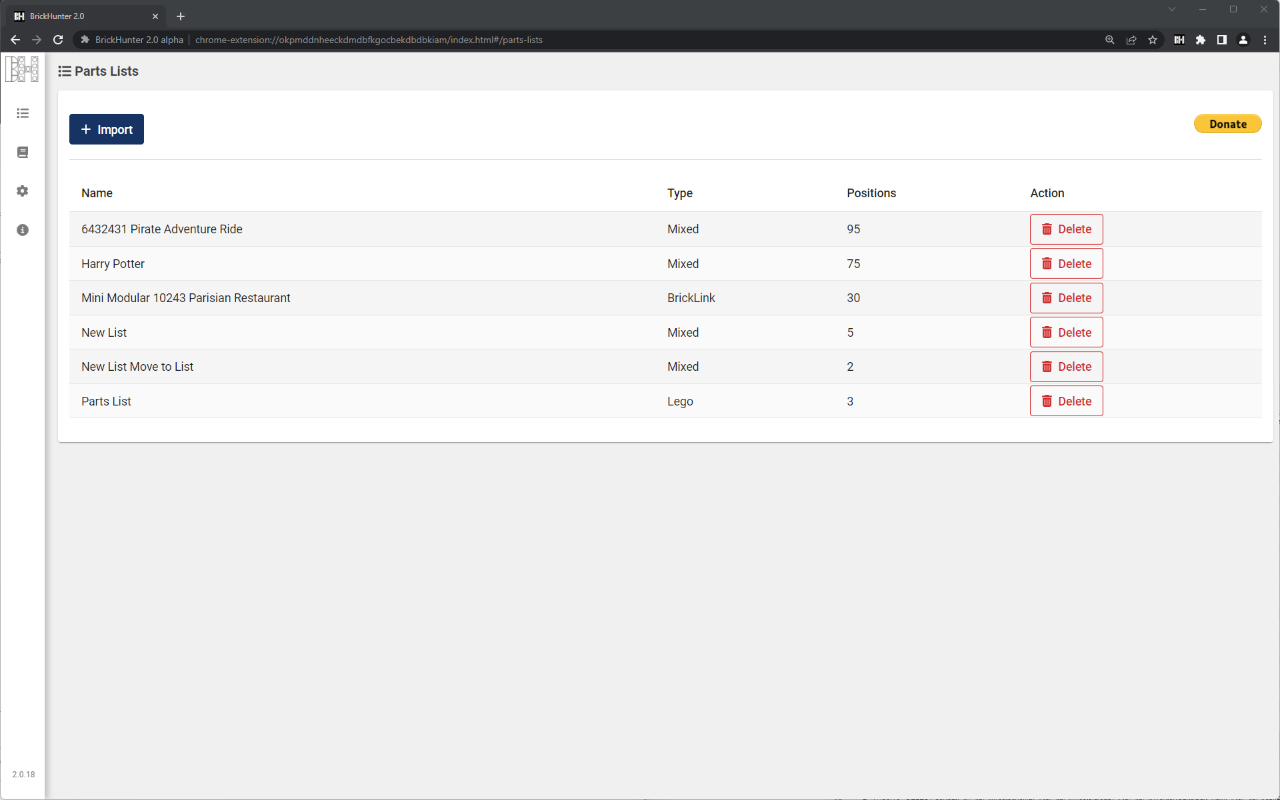Close the BrickHunter 2.0 tab

pyautogui.click(x=155, y=16)
